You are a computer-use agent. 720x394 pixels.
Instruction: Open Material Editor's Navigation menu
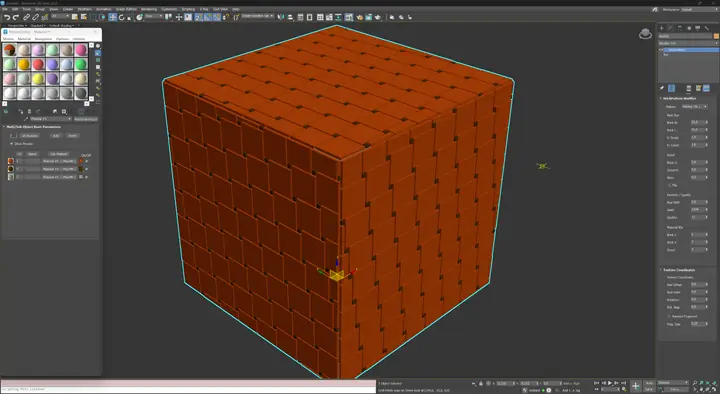[x=43, y=39]
